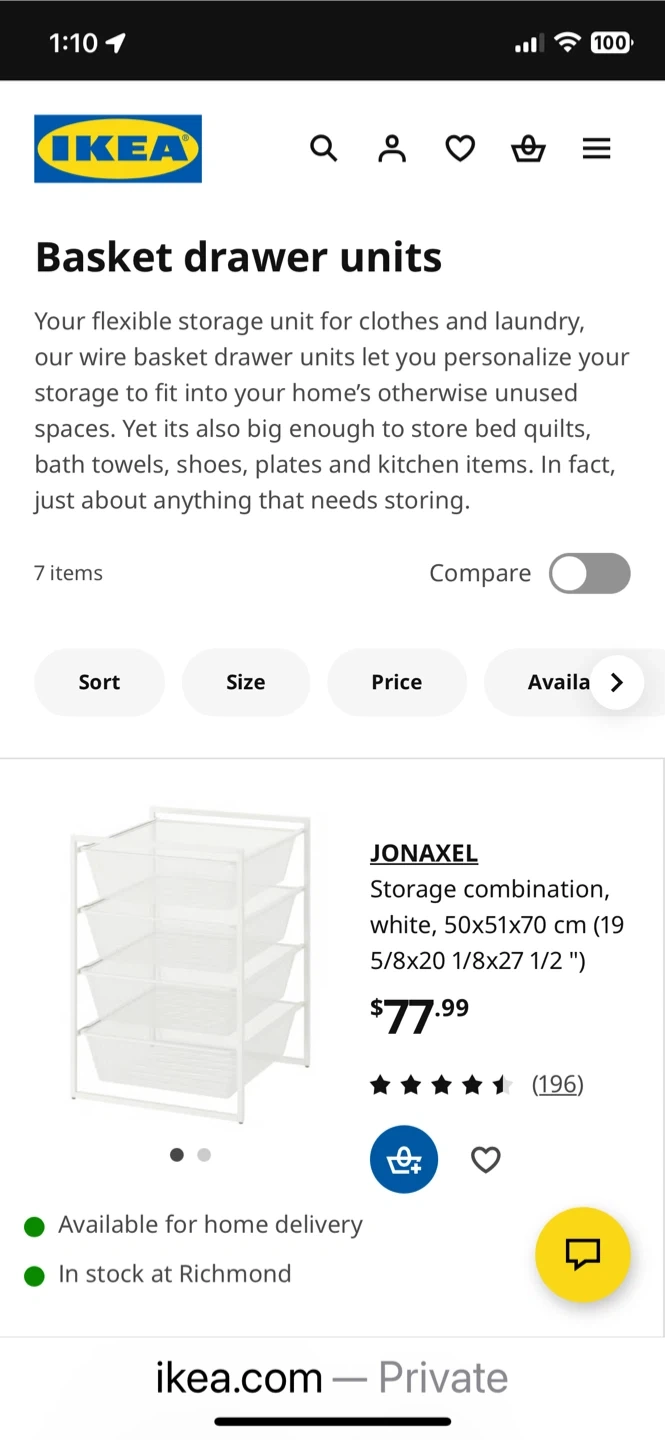Open the JONAXEL product link
Screen dimensions: 665x1440
coord(424,853)
